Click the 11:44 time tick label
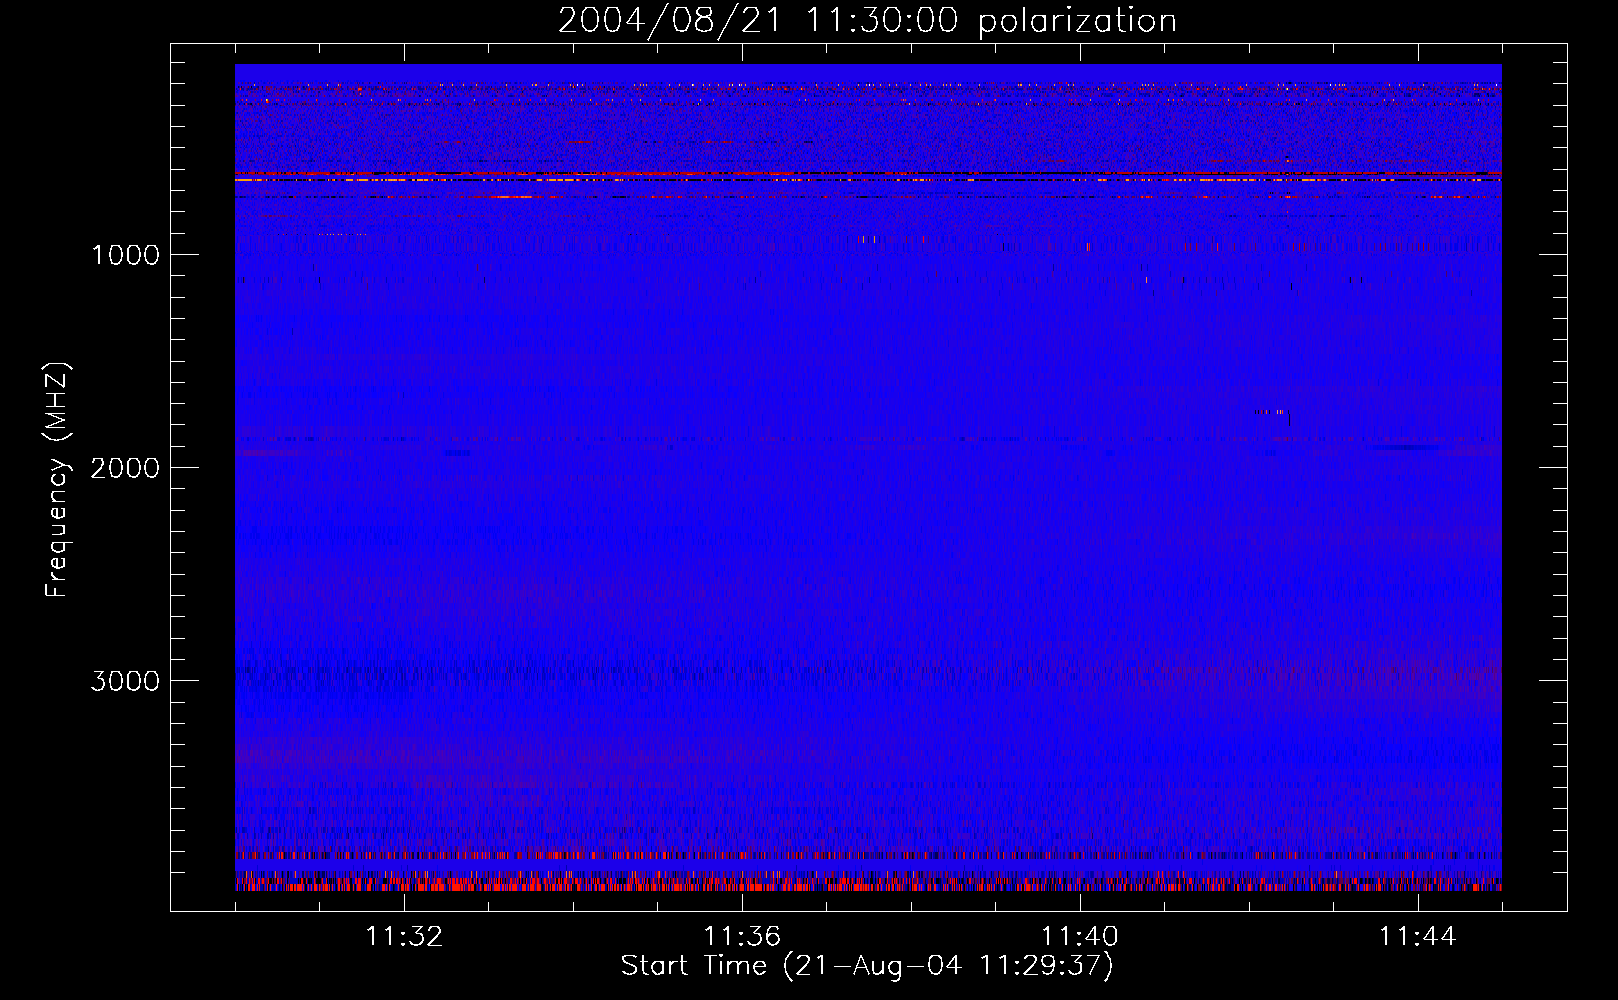 [x=1418, y=937]
